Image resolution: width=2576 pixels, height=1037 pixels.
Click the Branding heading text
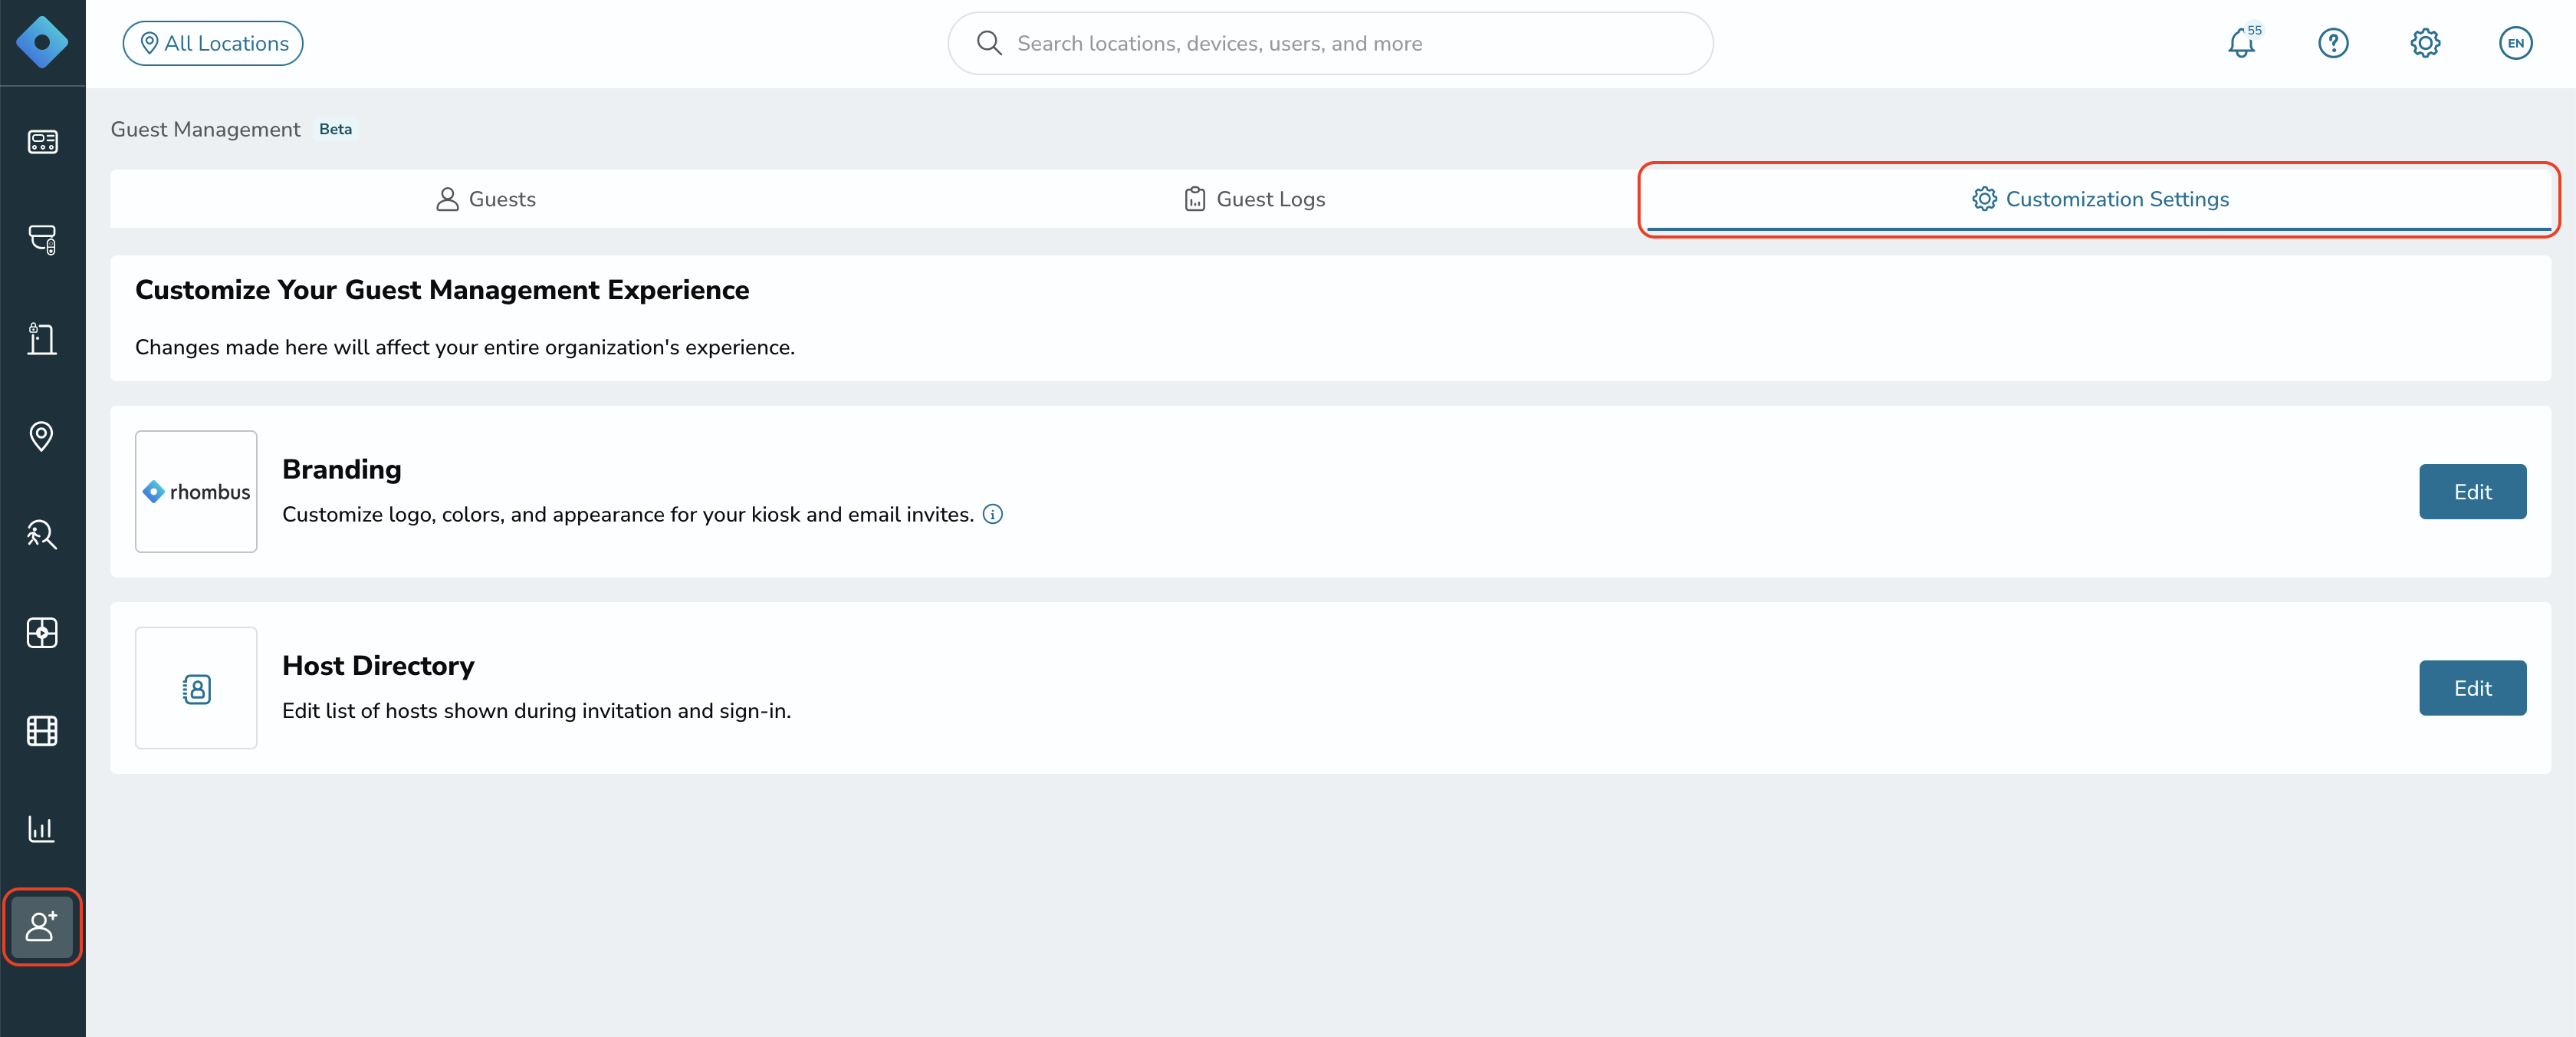(342, 469)
